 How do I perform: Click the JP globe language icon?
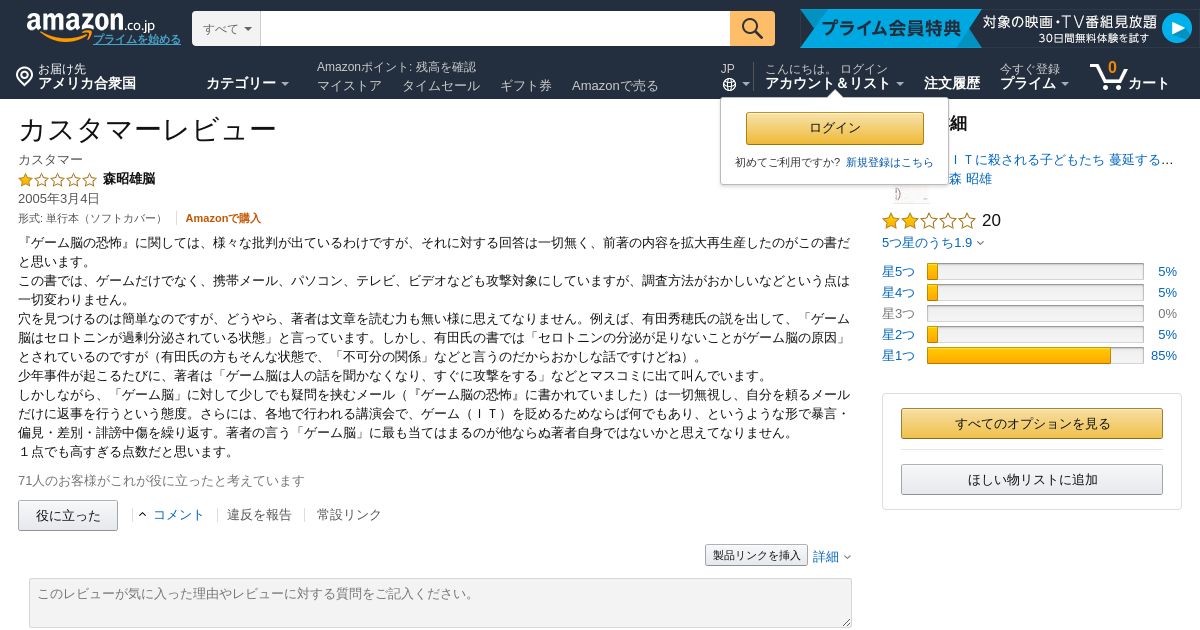coord(729,84)
